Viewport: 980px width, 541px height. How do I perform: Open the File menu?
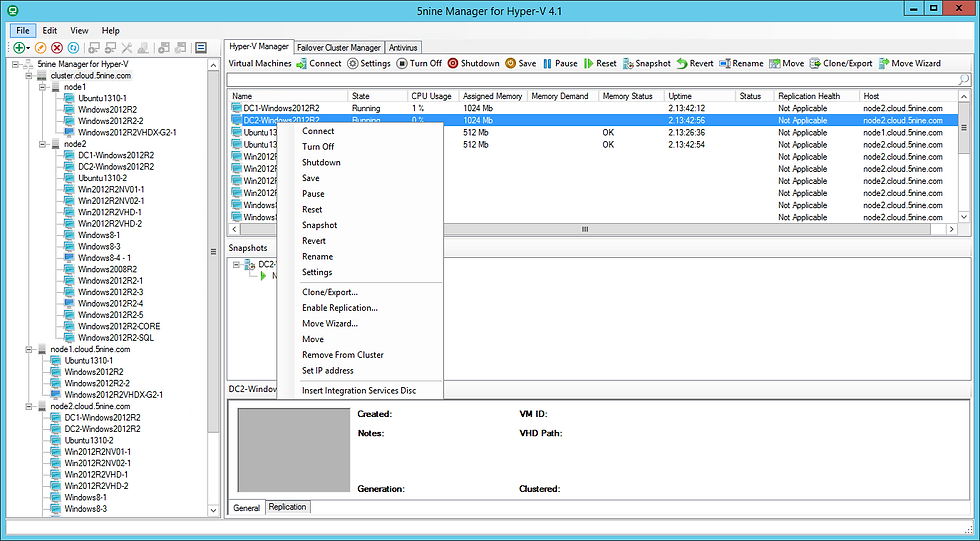[22, 30]
